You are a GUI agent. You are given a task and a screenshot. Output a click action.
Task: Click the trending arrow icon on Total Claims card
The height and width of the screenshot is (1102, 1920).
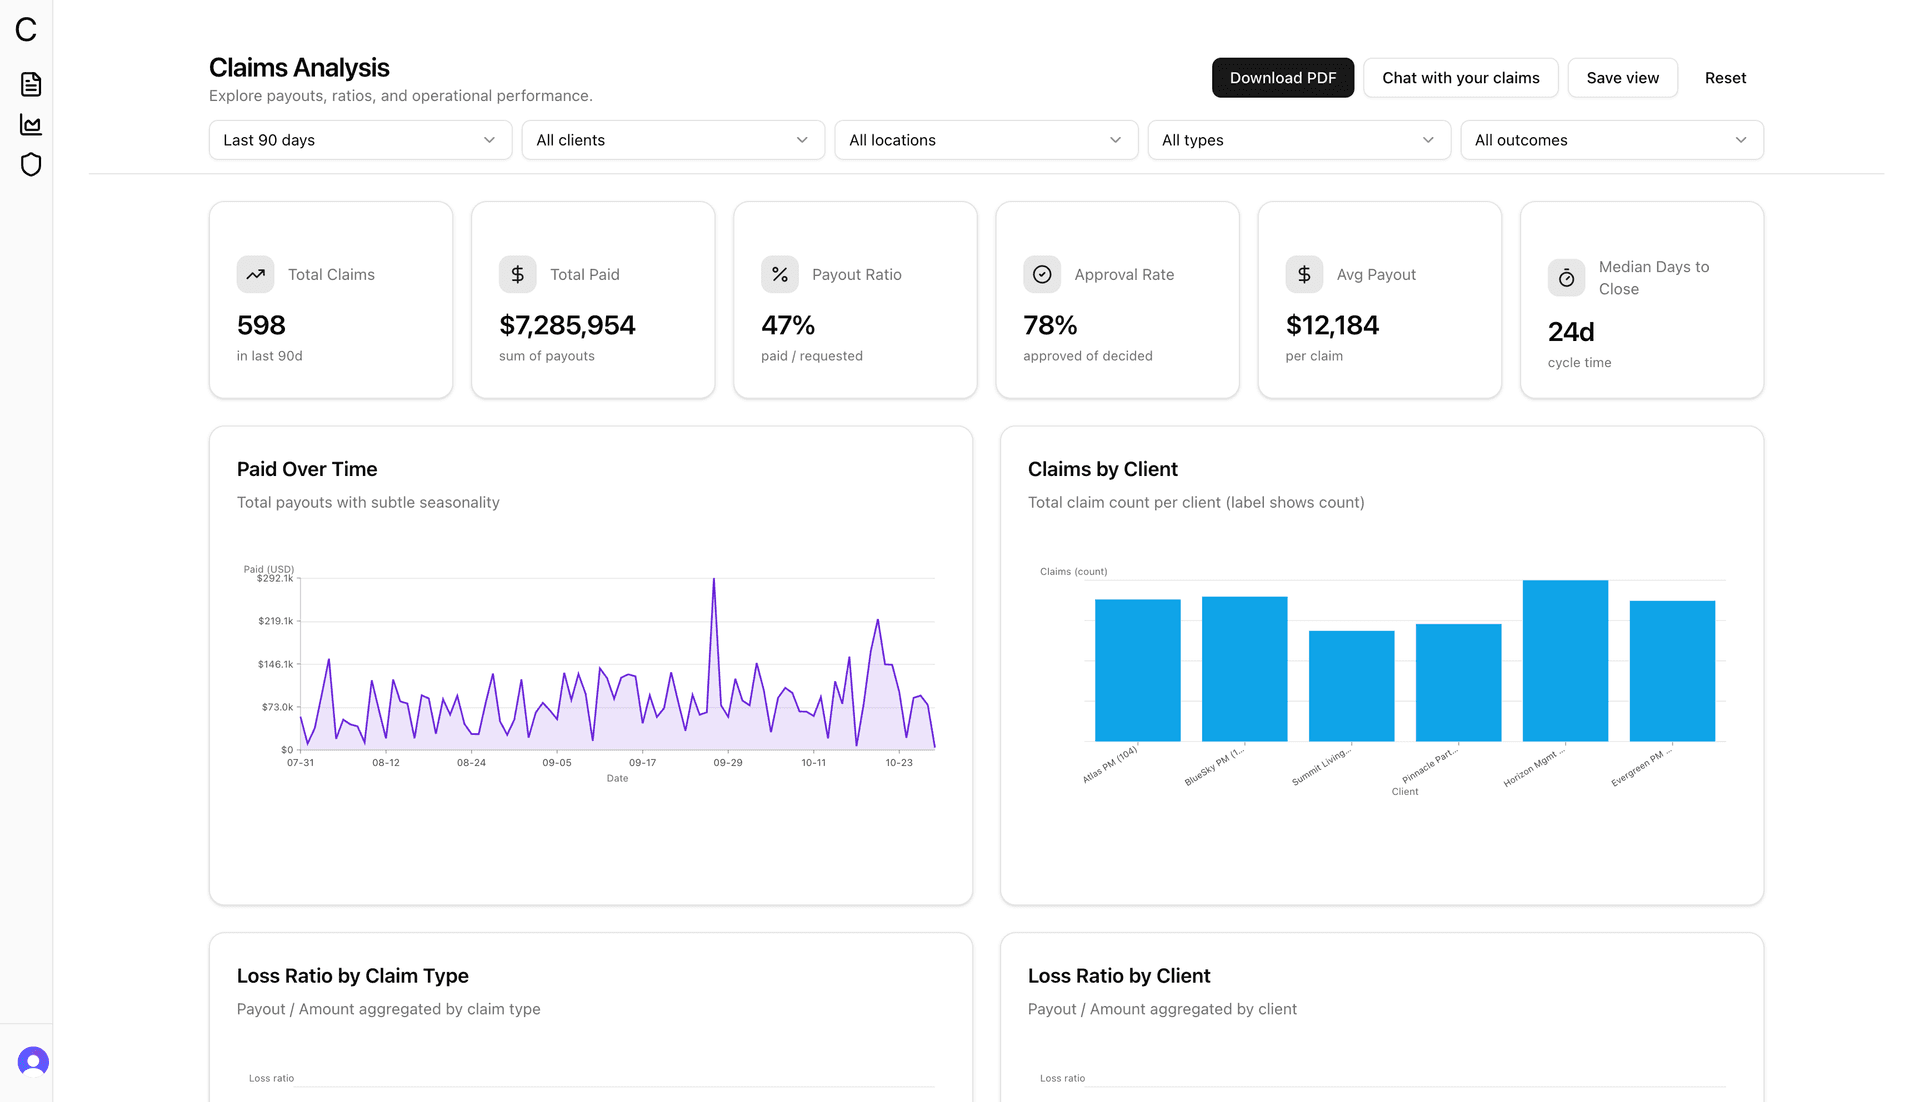pyautogui.click(x=255, y=274)
